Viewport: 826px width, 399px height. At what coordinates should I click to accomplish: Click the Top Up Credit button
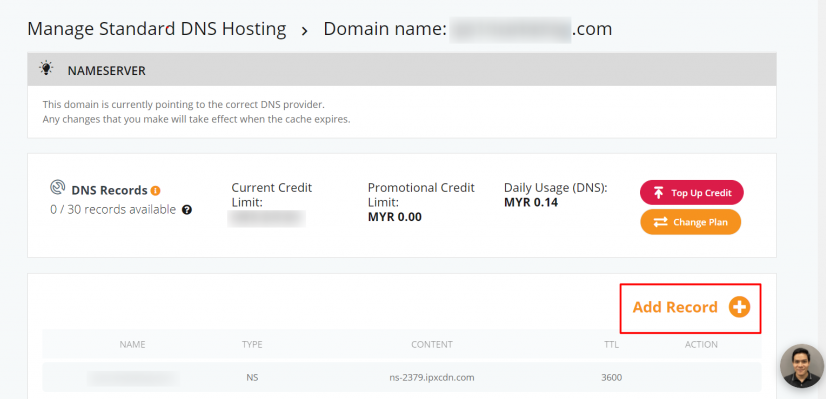(x=692, y=192)
